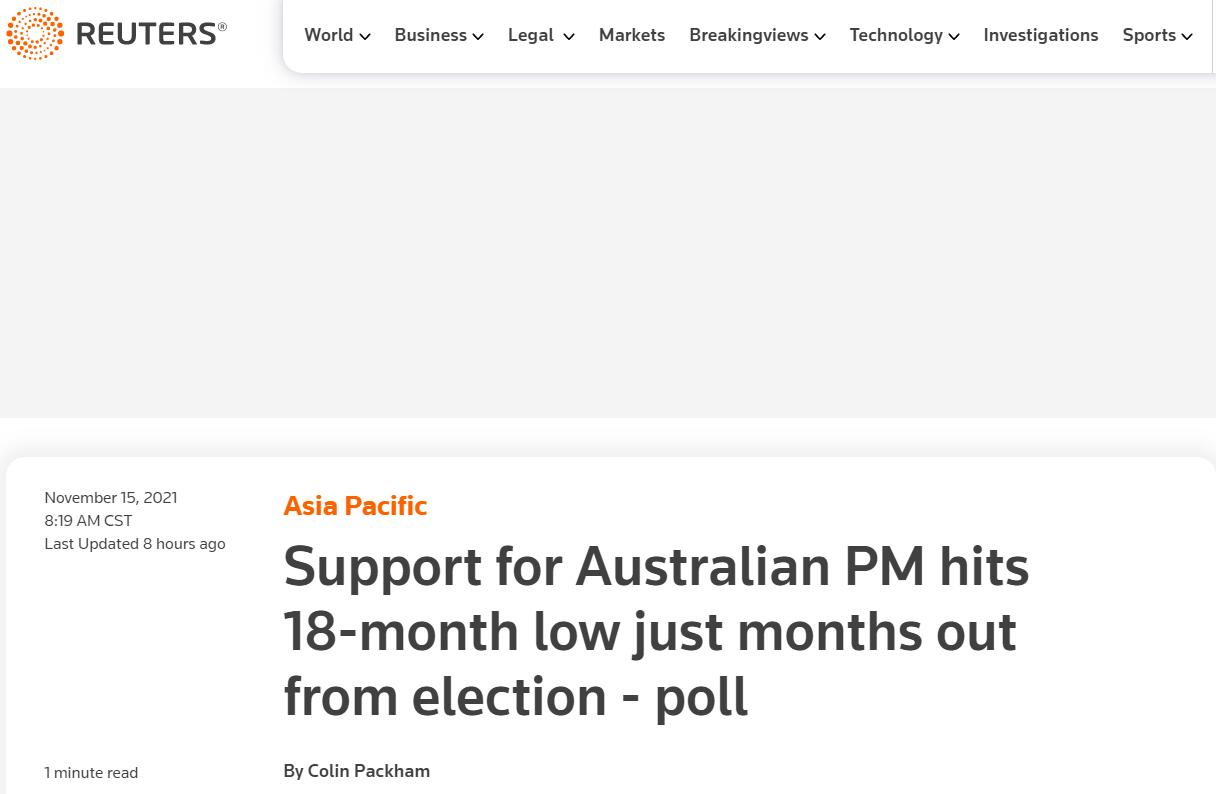Viewport: 1216px width, 794px height.
Task: Open the Breakingviews dropdown arrow
Action: [x=820, y=37]
